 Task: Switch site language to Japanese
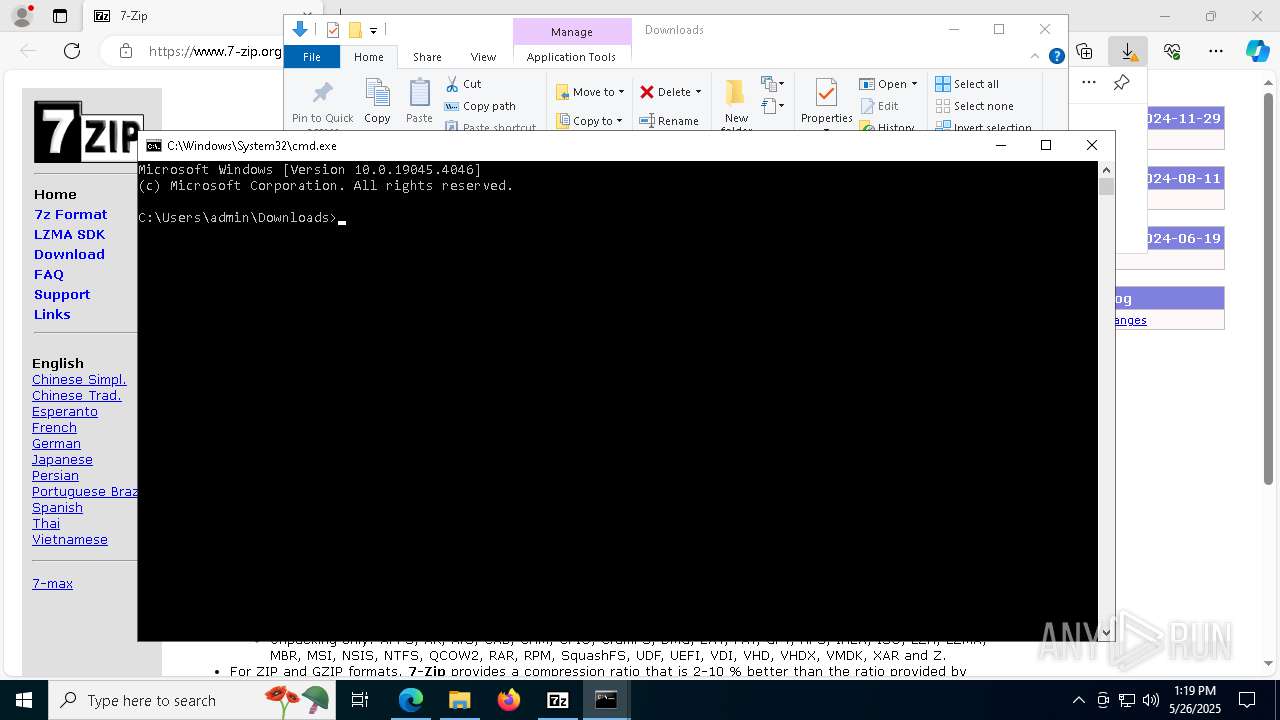[62, 459]
